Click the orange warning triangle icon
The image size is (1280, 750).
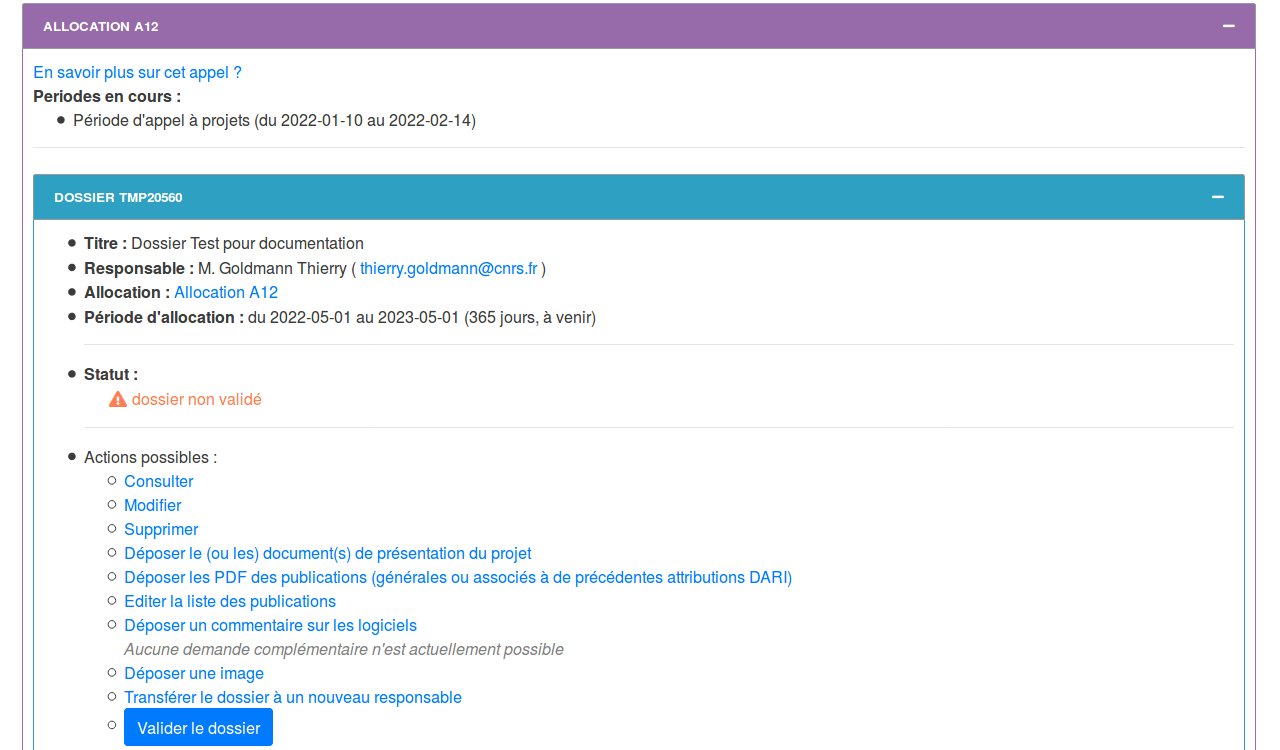tap(118, 400)
